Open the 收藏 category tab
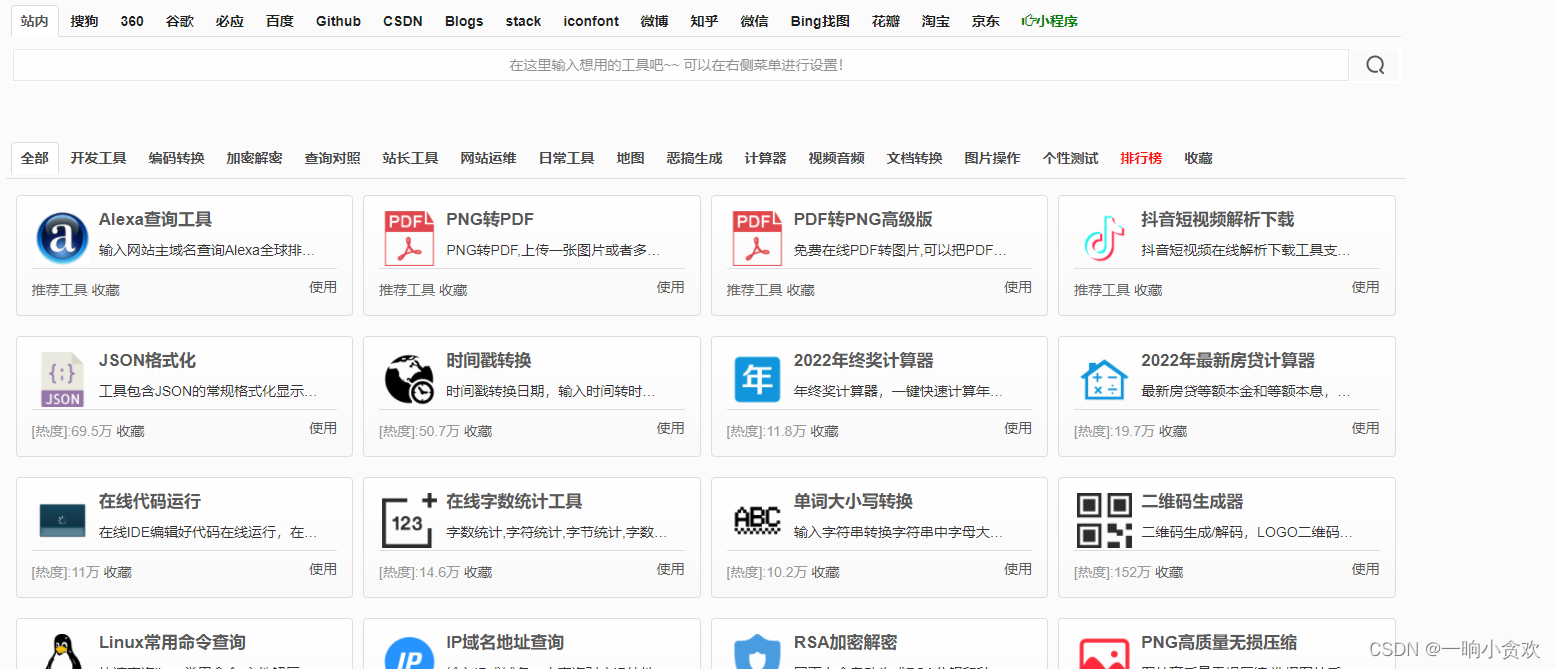1556x669 pixels. click(1197, 158)
